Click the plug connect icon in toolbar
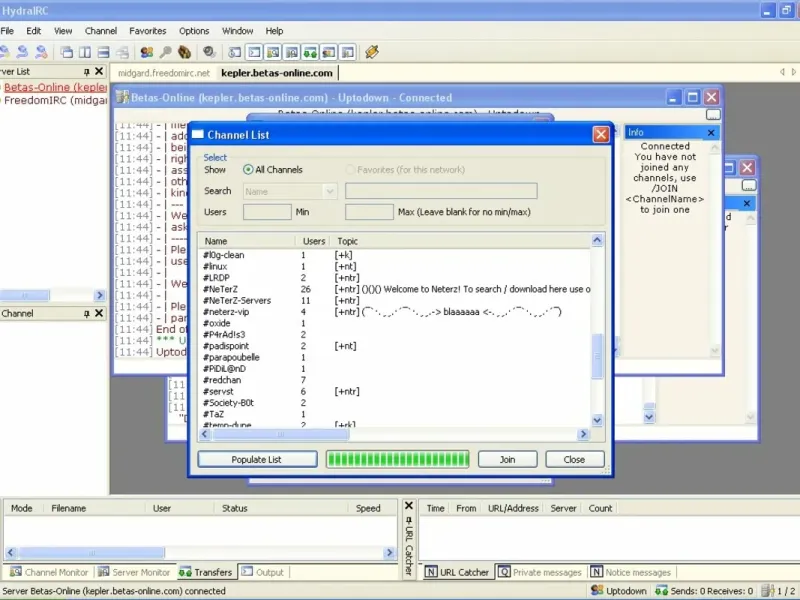Viewport: 800px width, 600px height. tap(372, 52)
